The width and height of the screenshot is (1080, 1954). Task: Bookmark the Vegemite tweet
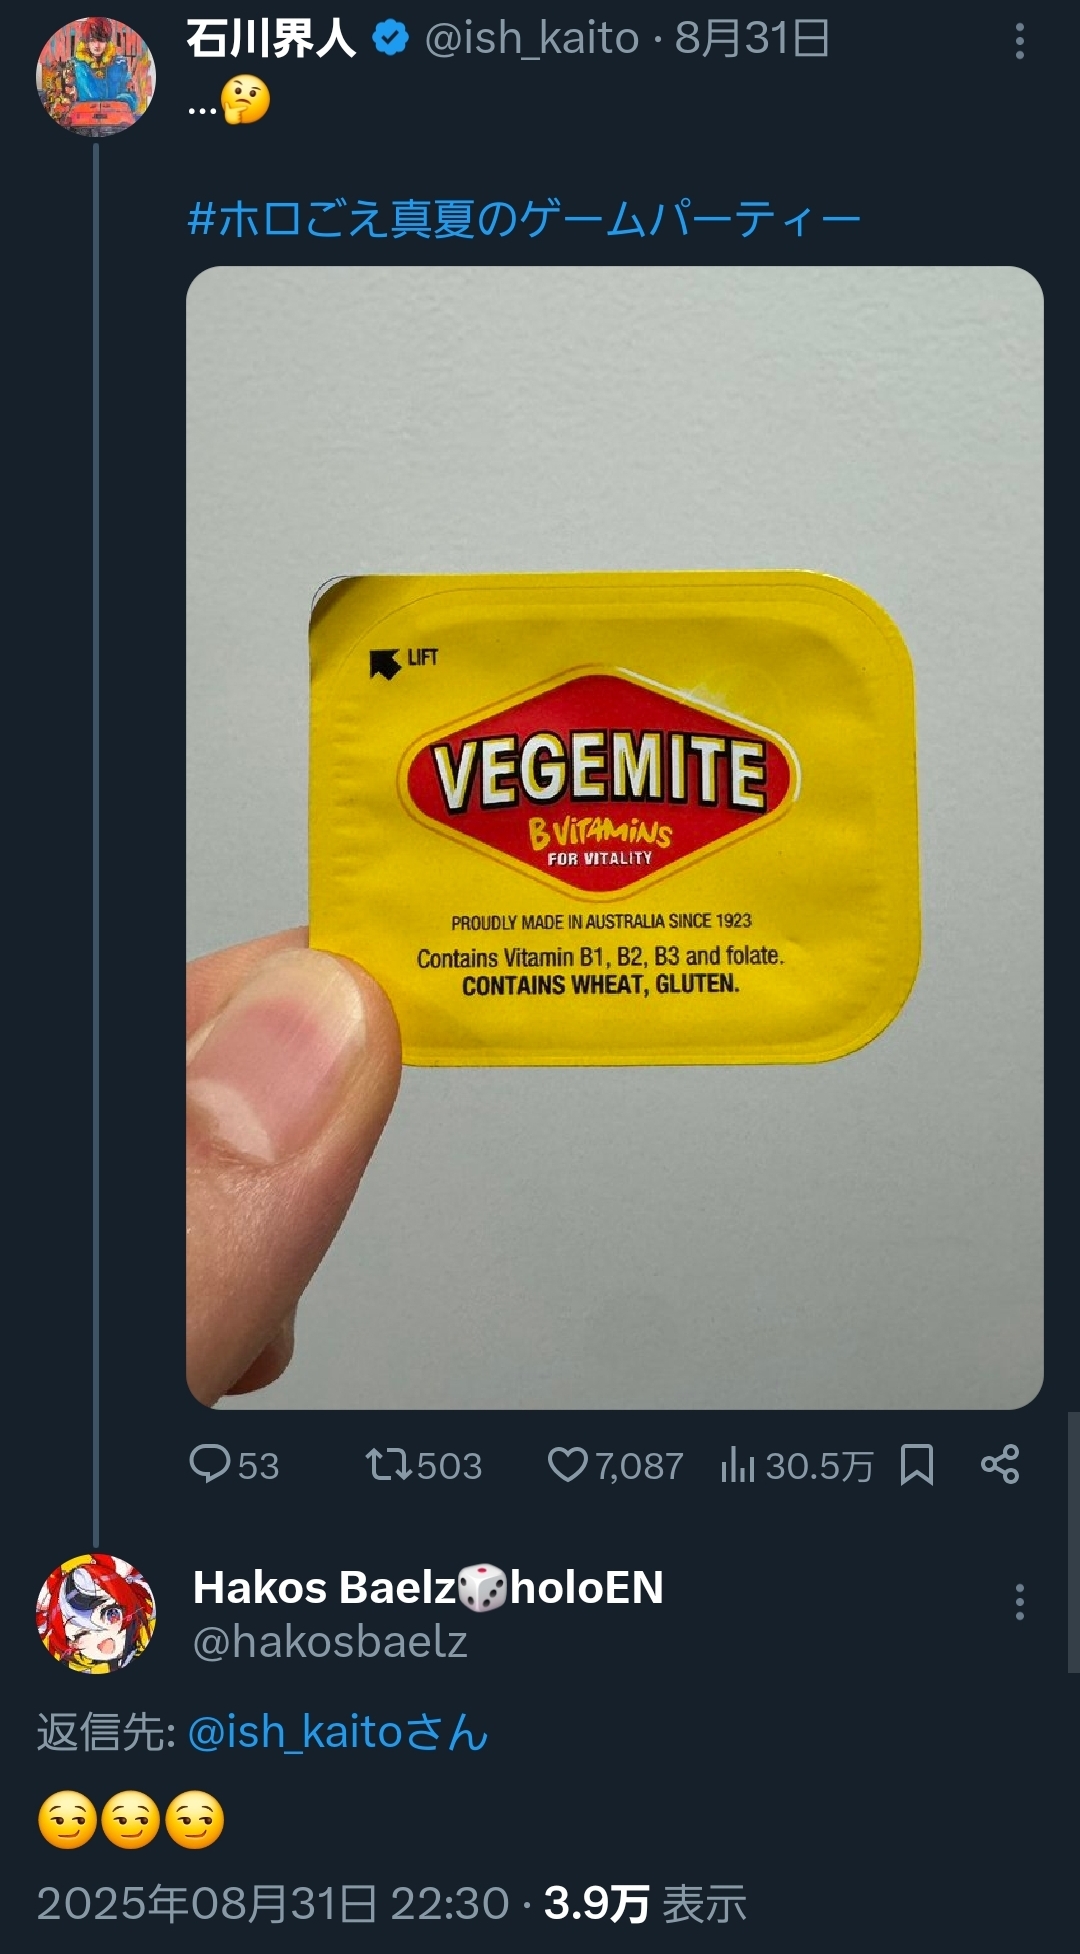[x=917, y=1465]
